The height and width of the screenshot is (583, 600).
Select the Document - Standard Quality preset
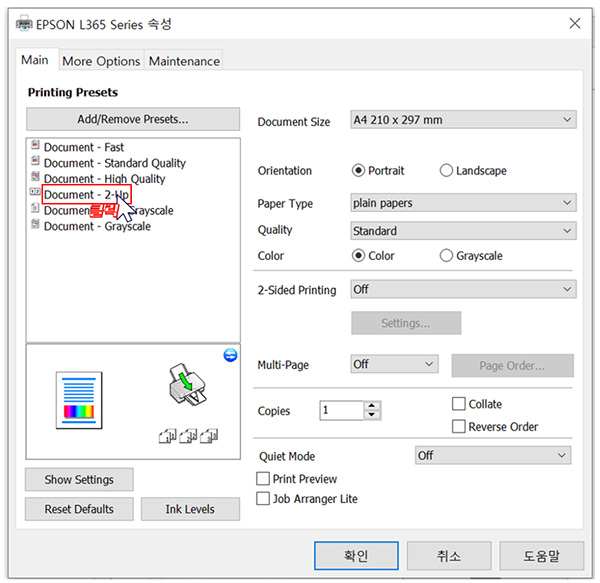tap(115, 163)
